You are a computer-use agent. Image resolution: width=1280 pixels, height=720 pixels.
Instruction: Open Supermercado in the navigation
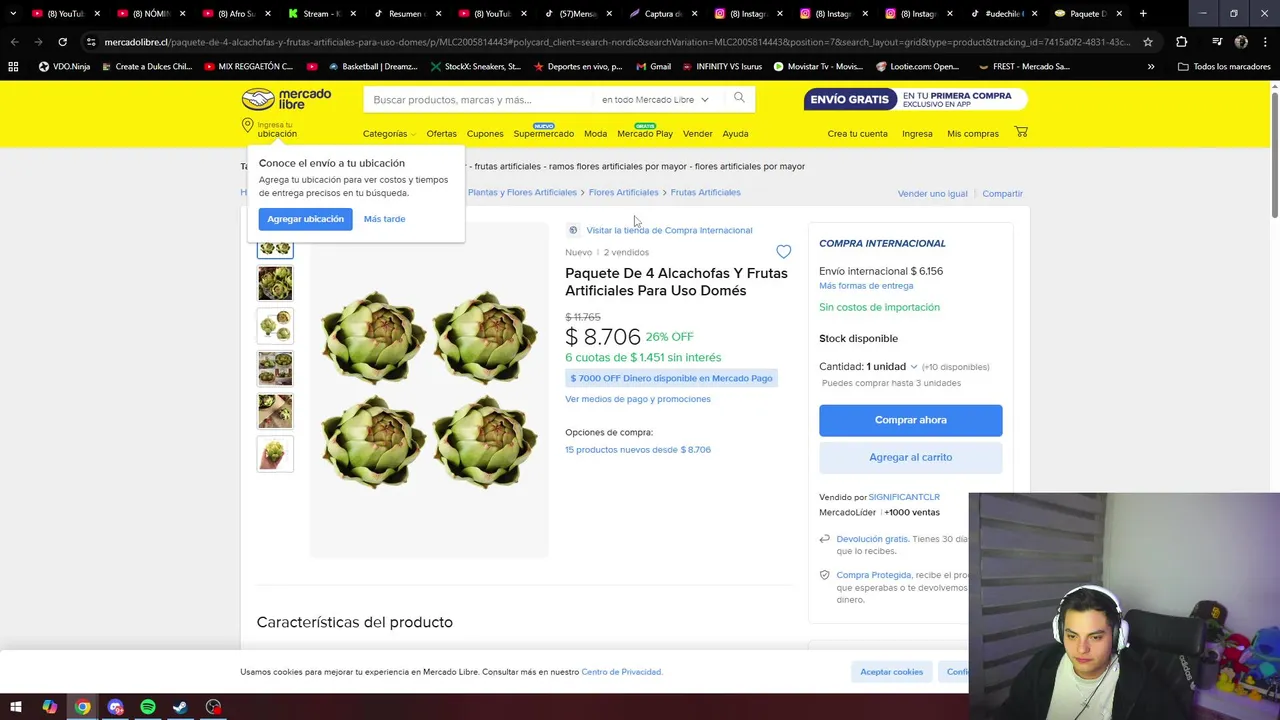tap(543, 134)
